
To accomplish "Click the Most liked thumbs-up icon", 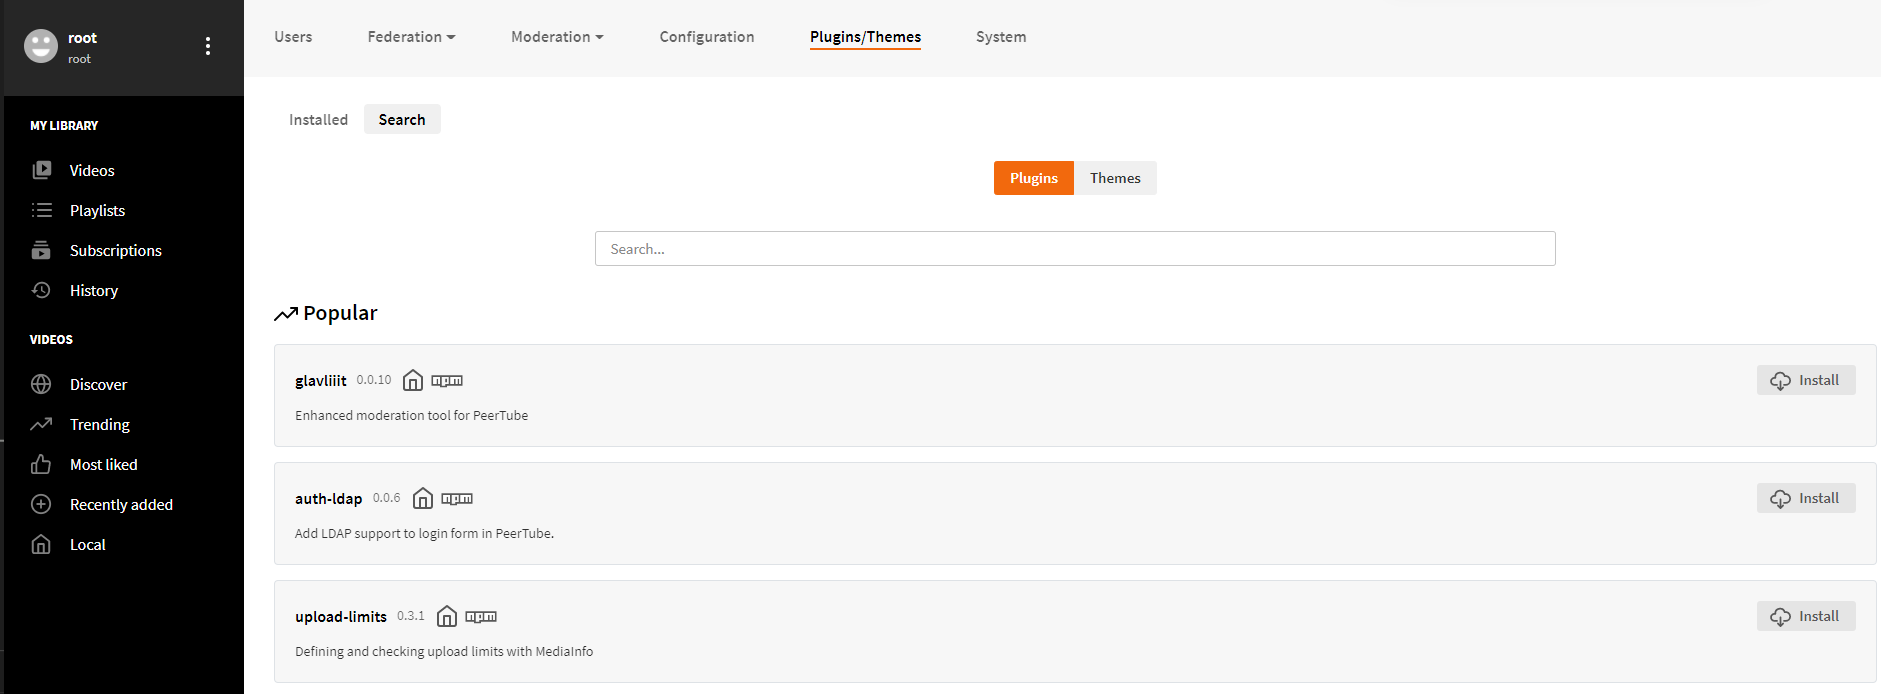I will 41,464.
